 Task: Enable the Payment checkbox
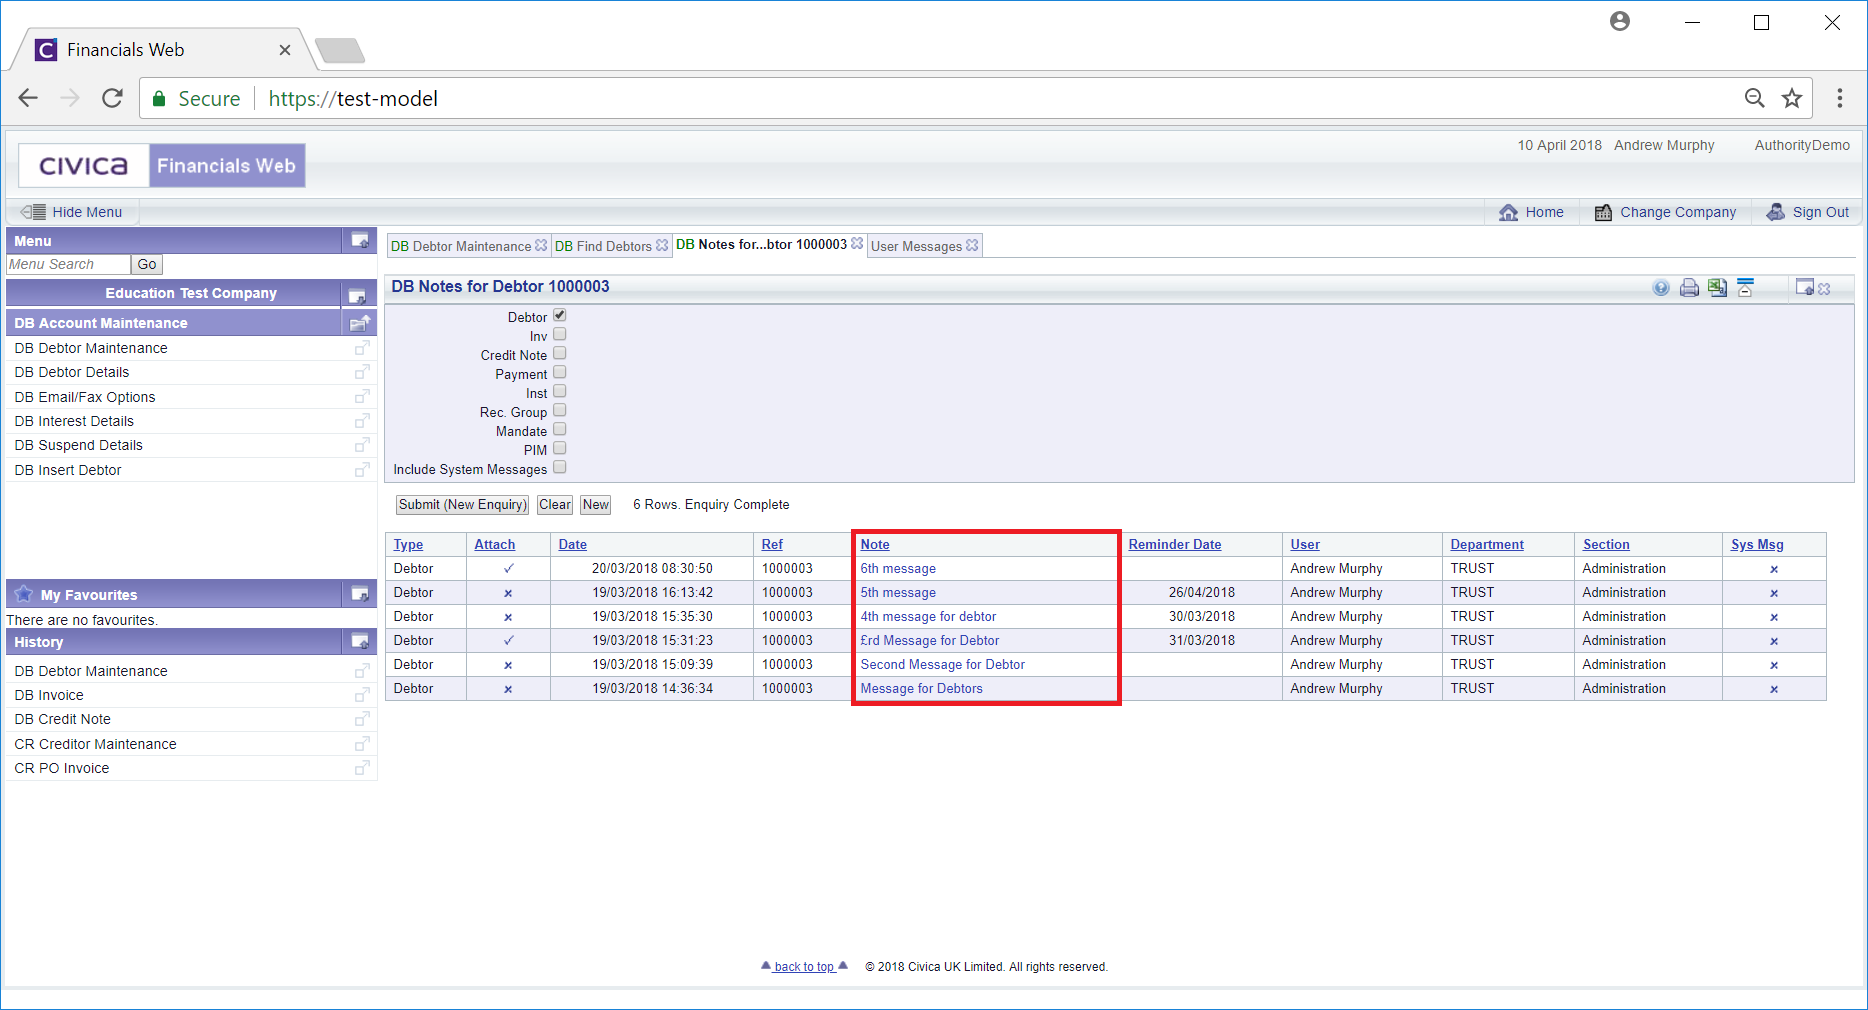pos(560,372)
